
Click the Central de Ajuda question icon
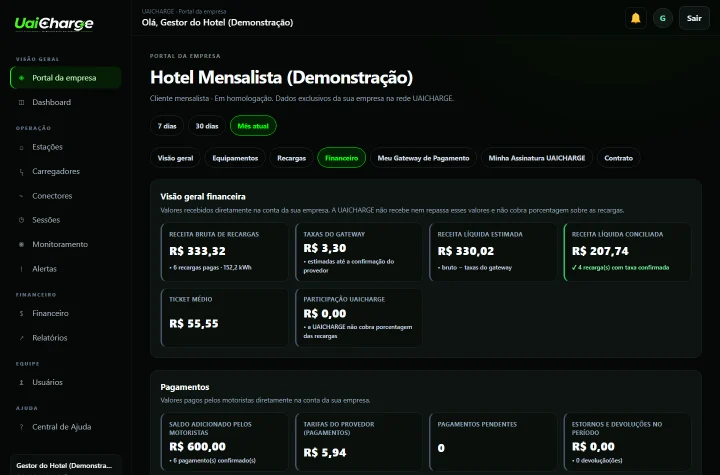tap(21, 427)
